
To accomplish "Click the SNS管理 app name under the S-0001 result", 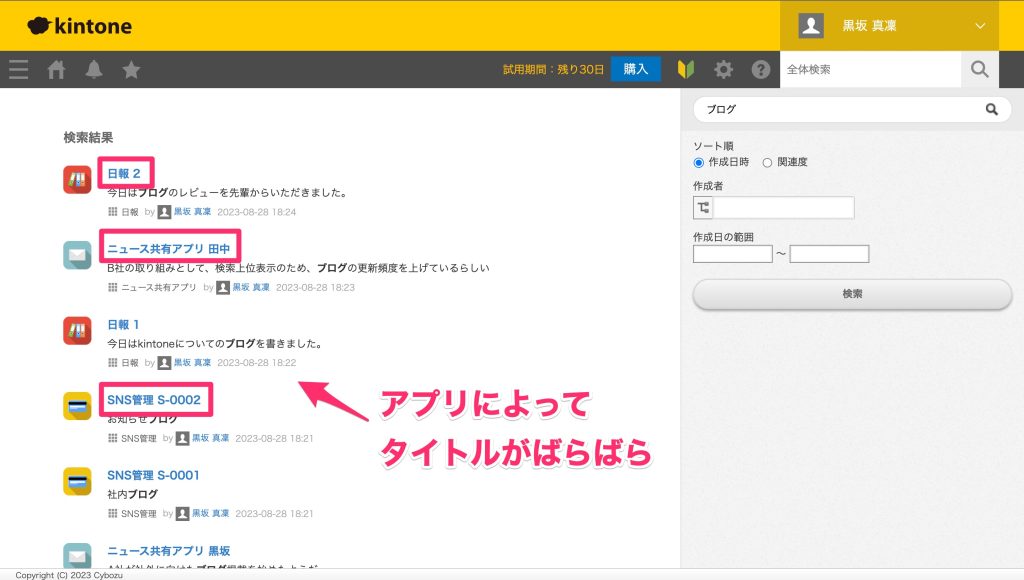I will pyautogui.click(x=138, y=513).
